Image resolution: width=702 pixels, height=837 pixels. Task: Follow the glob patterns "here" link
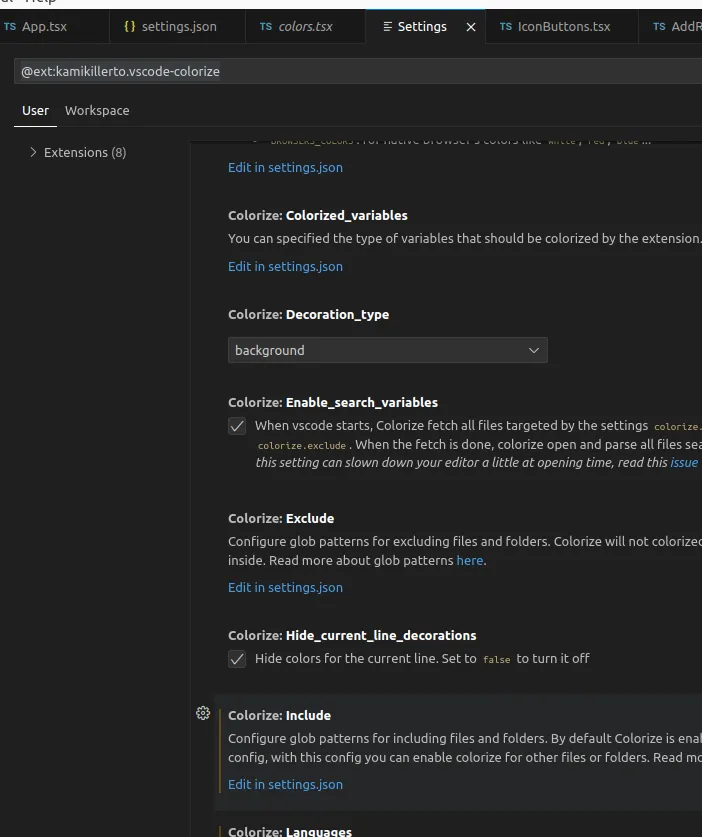pyautogui.click(x=469, y=561)
